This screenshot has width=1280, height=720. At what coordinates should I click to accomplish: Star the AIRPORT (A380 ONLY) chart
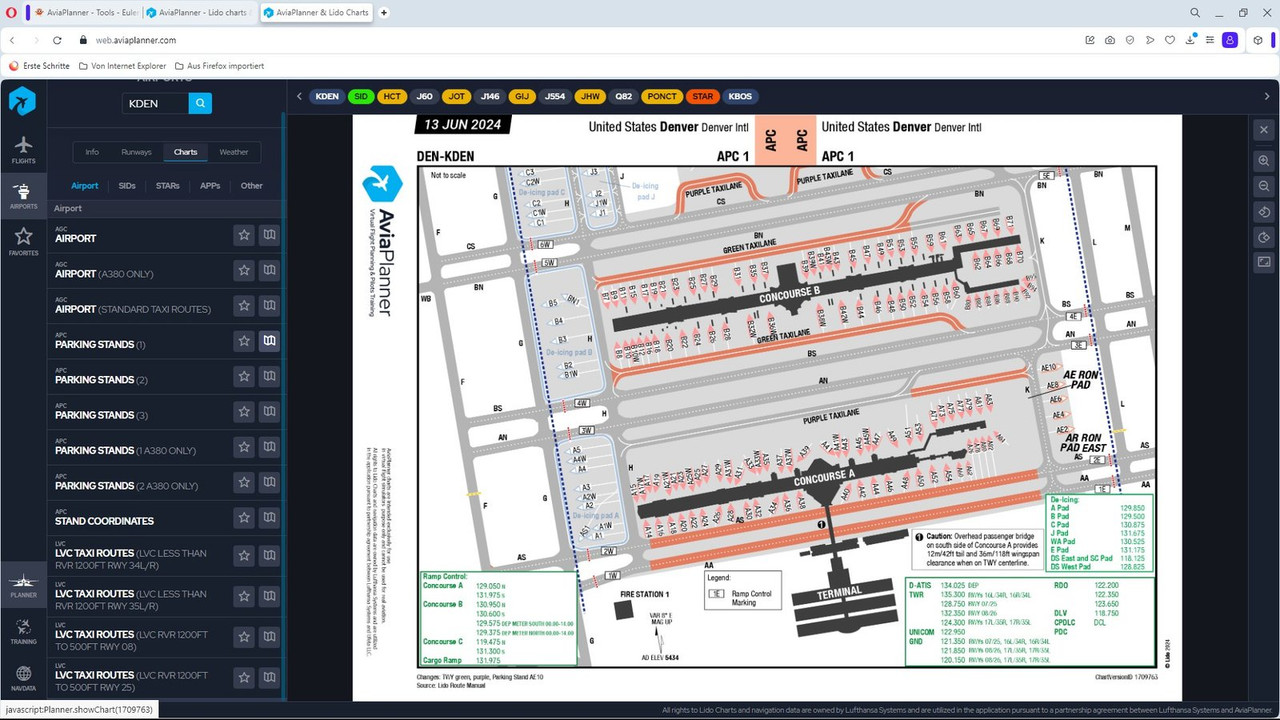(x=243, y=270)
